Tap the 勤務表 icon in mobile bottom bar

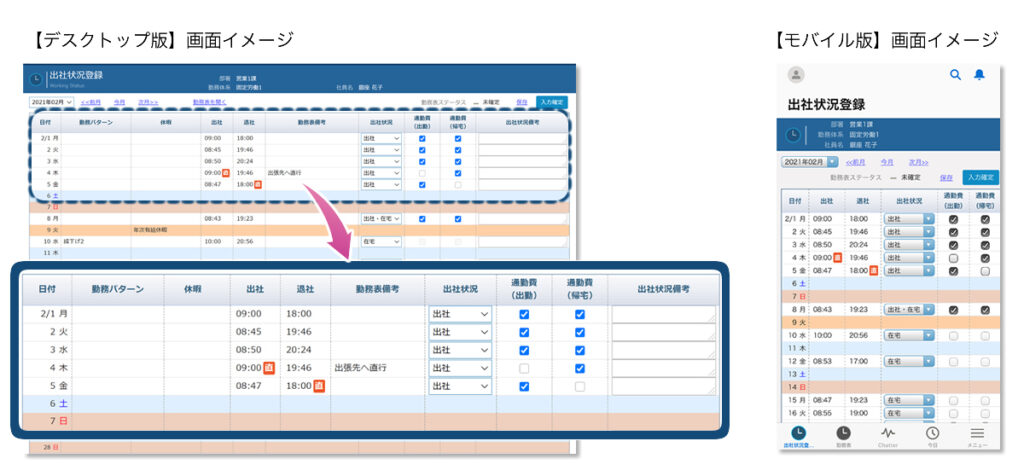(843, 435)
